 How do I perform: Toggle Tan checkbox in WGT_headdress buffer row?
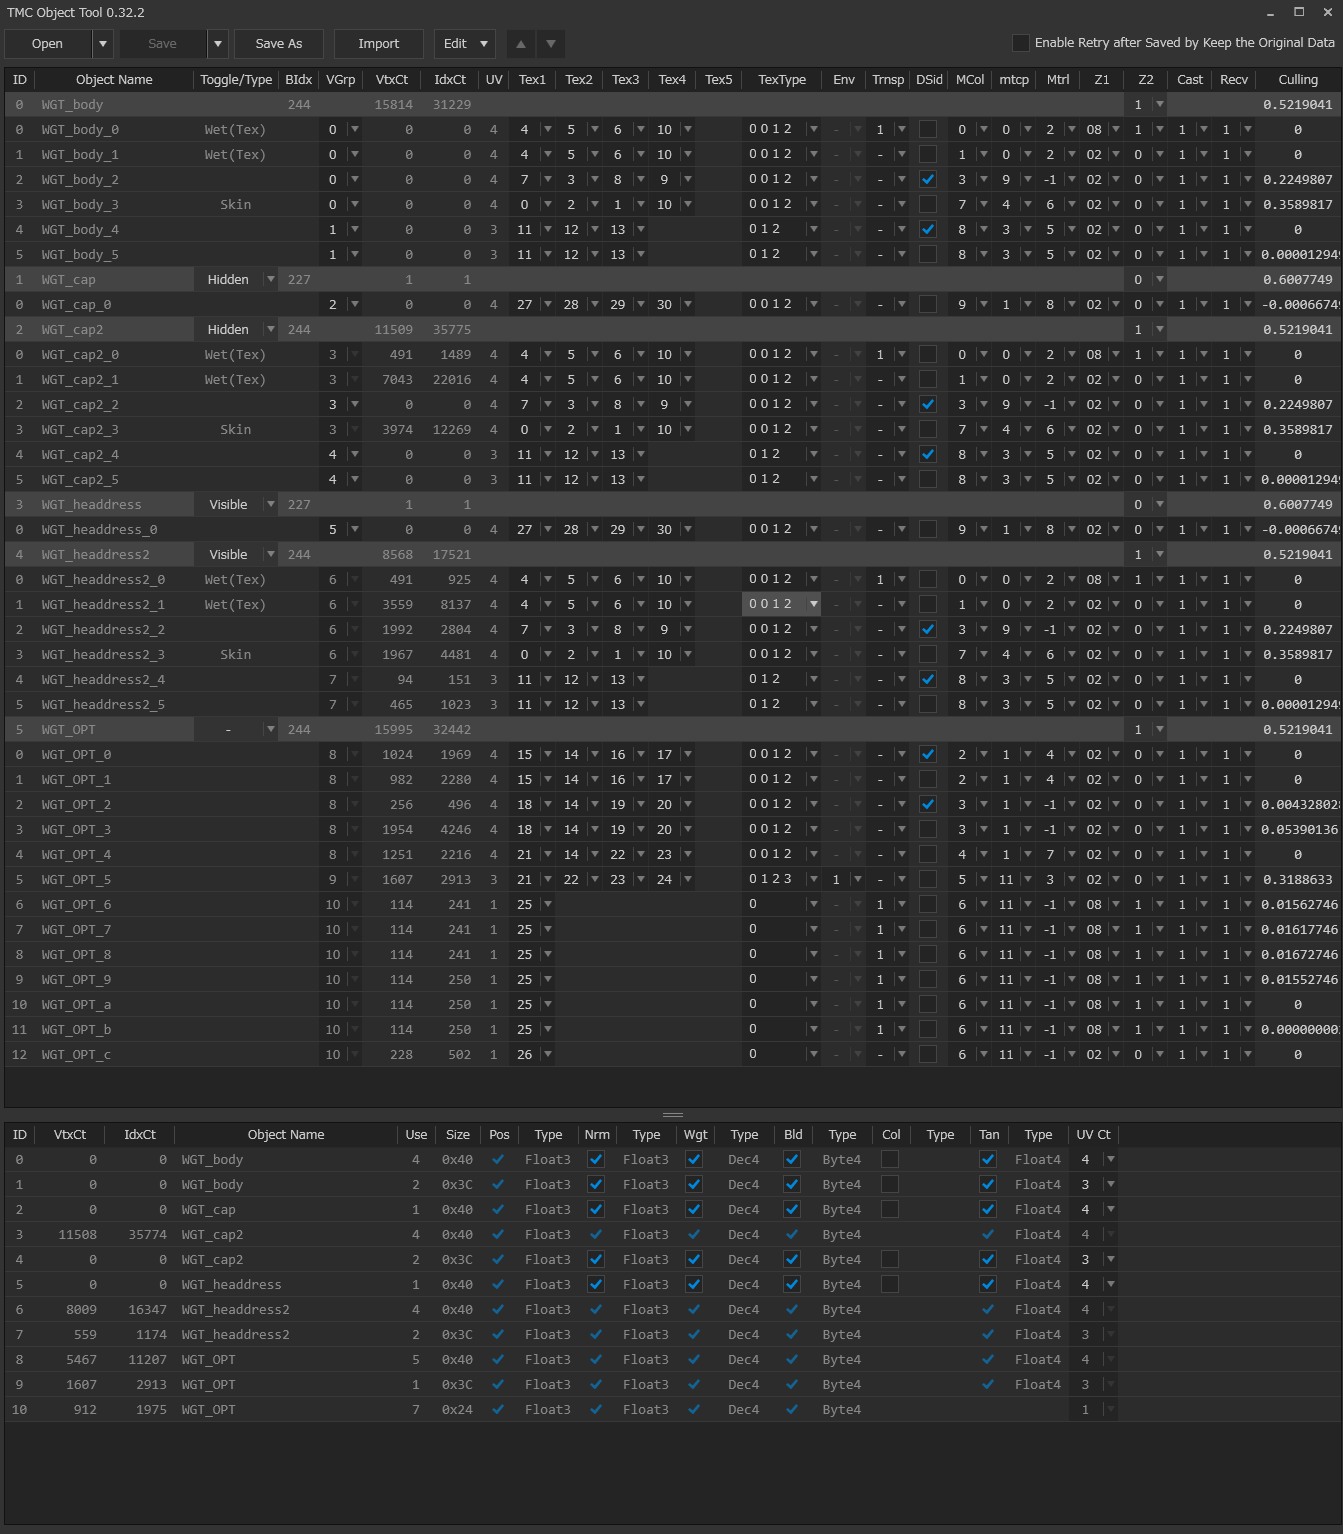(988, 1284)
